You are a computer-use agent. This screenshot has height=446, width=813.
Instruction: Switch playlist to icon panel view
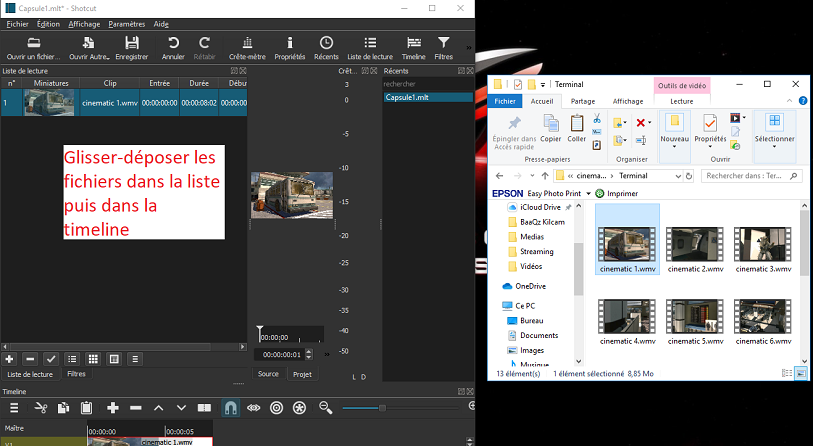pos(114,359)
